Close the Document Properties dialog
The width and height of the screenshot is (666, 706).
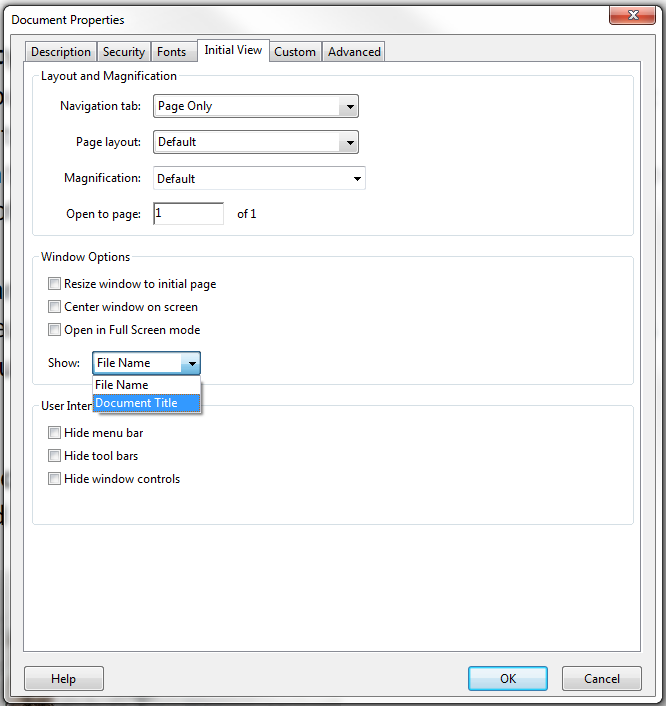point(633,15)
